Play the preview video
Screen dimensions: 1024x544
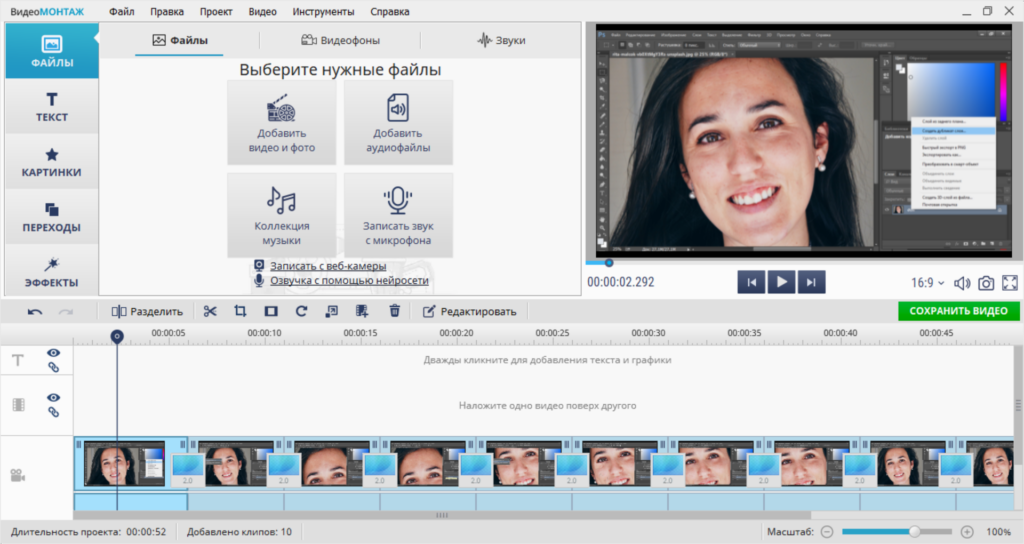coord(782,282)
